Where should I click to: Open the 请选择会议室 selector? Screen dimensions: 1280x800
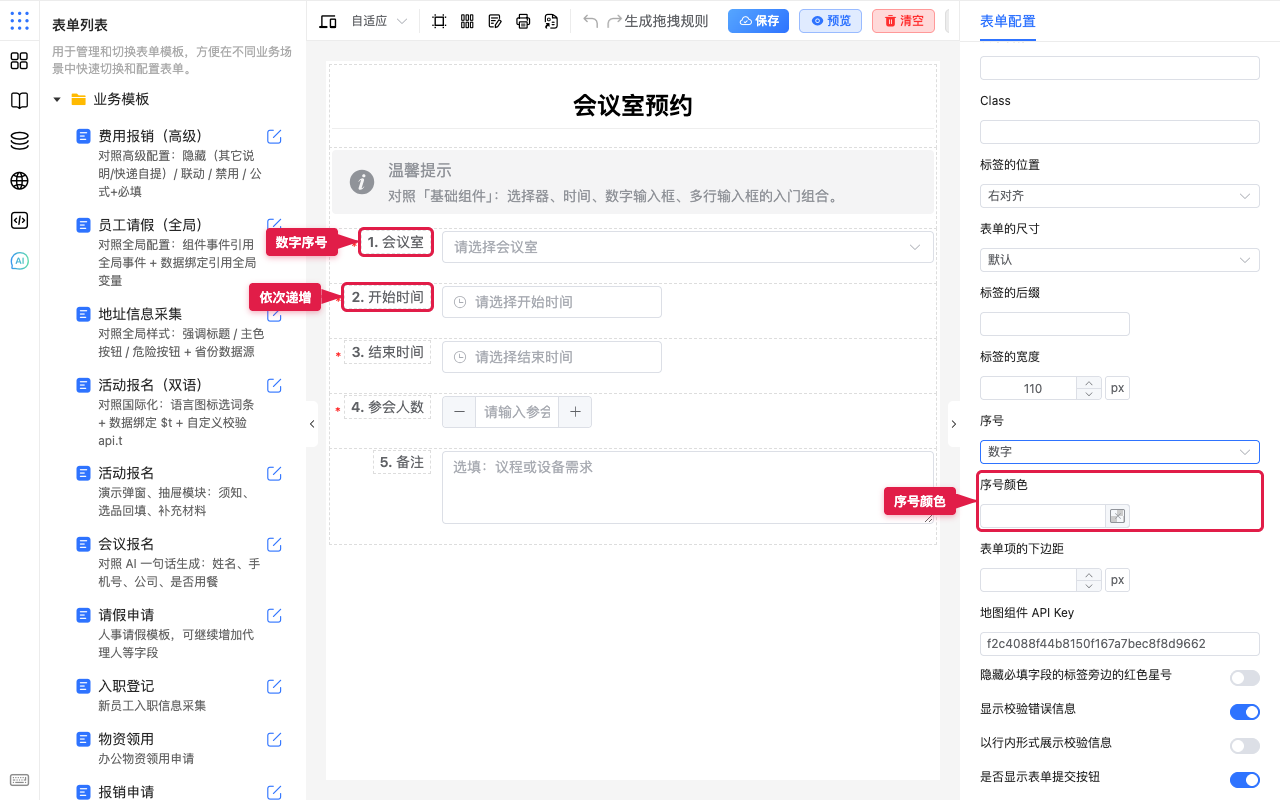tap(687, 247)
